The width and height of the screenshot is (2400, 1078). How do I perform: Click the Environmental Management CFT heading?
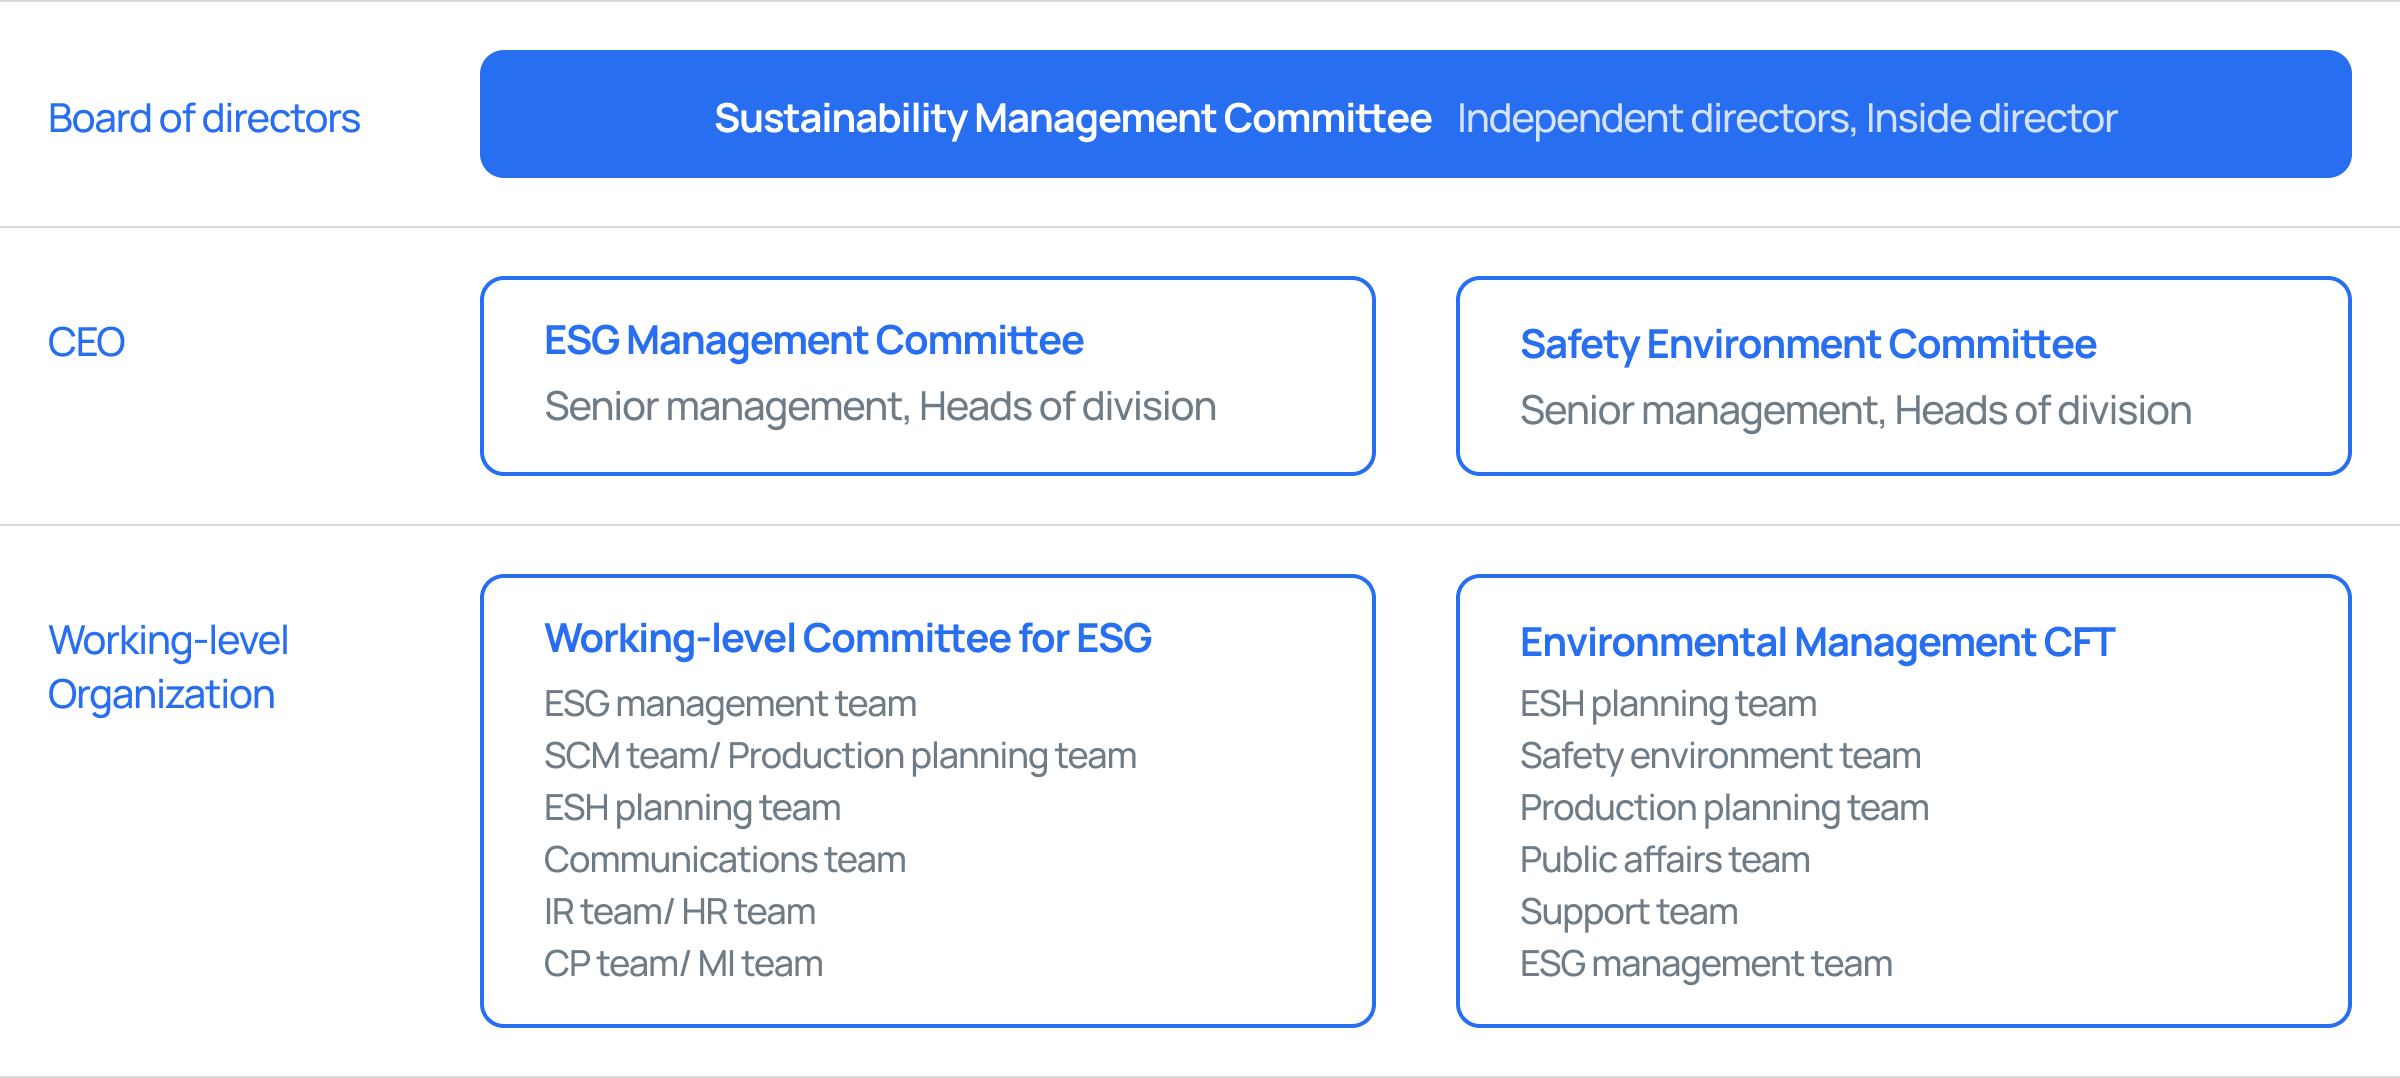point(1816,642)
